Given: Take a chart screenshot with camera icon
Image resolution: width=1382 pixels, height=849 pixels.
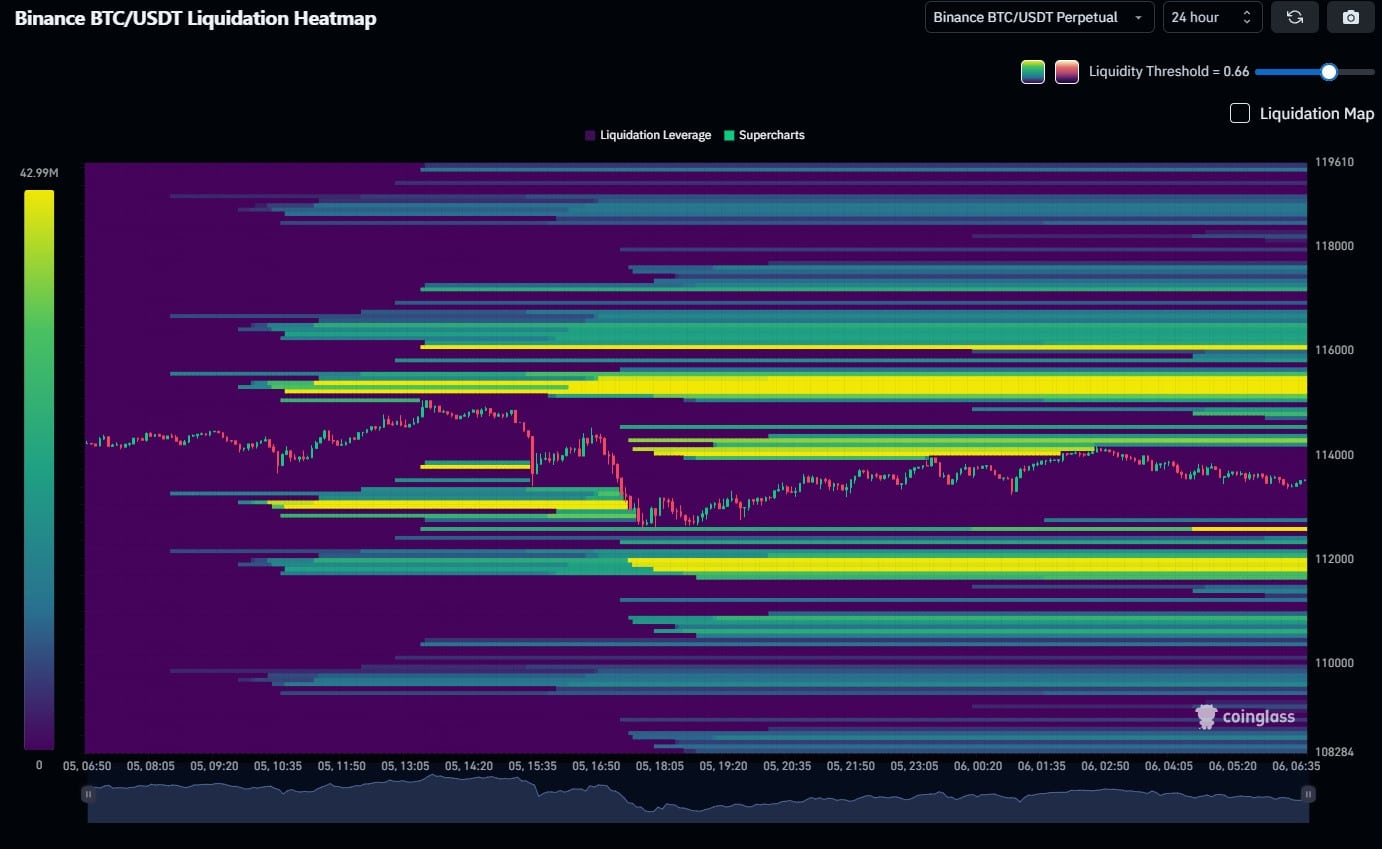Looking at the screenshot, I should 1350,17.
